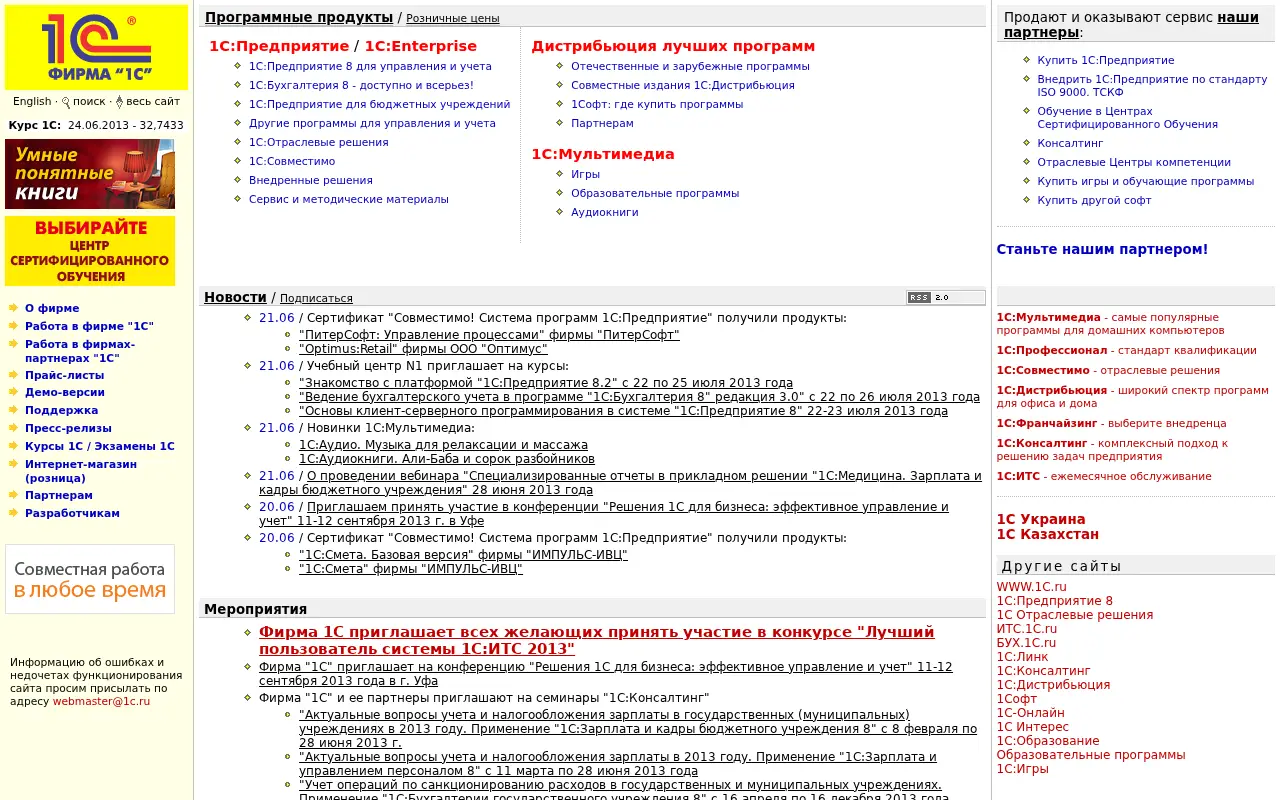Open 1С:Бухгалтерия 8 - доступно и всерьез!
The width and height of the screenshot is (1280, 800).
point(361,85)
